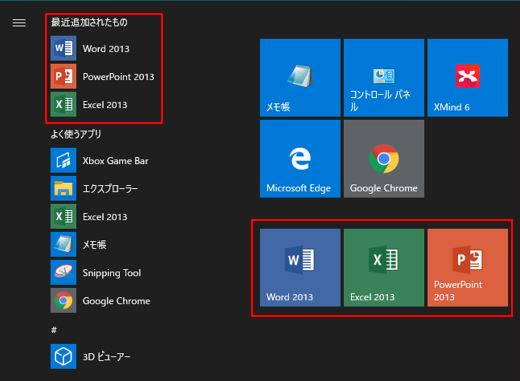The height and width of the screenshot is (381, 520).
Task: Open the メモ帳 tile
Action: 300,78
